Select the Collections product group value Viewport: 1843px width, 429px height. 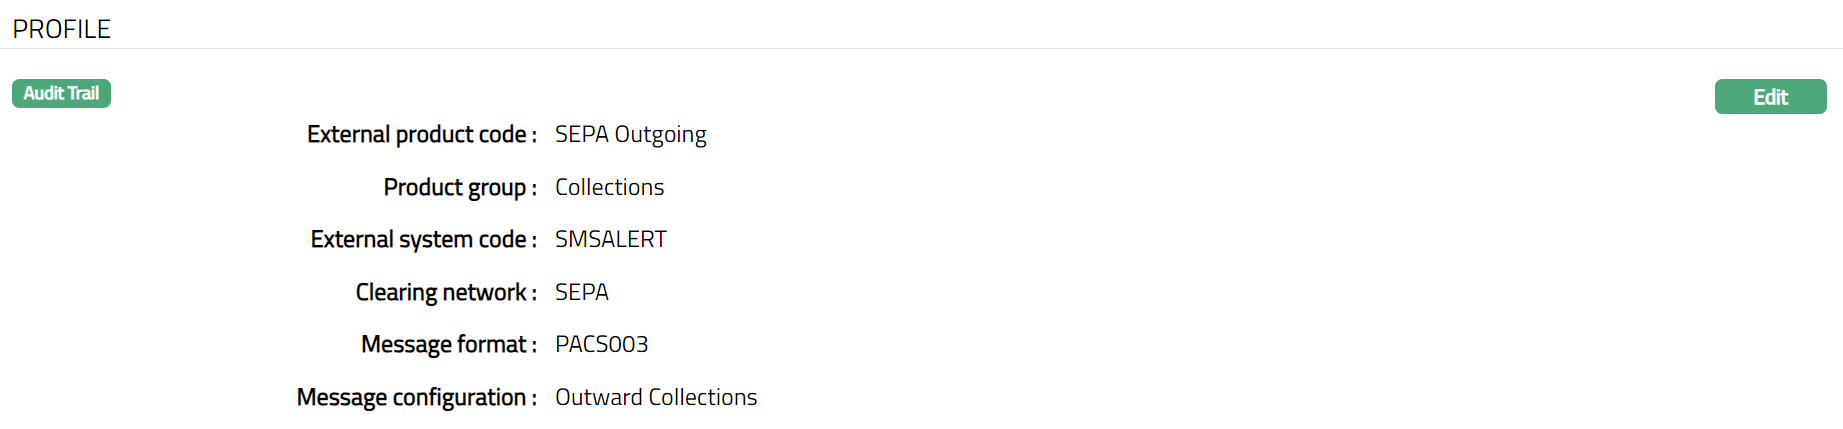[x=609, y=187]
